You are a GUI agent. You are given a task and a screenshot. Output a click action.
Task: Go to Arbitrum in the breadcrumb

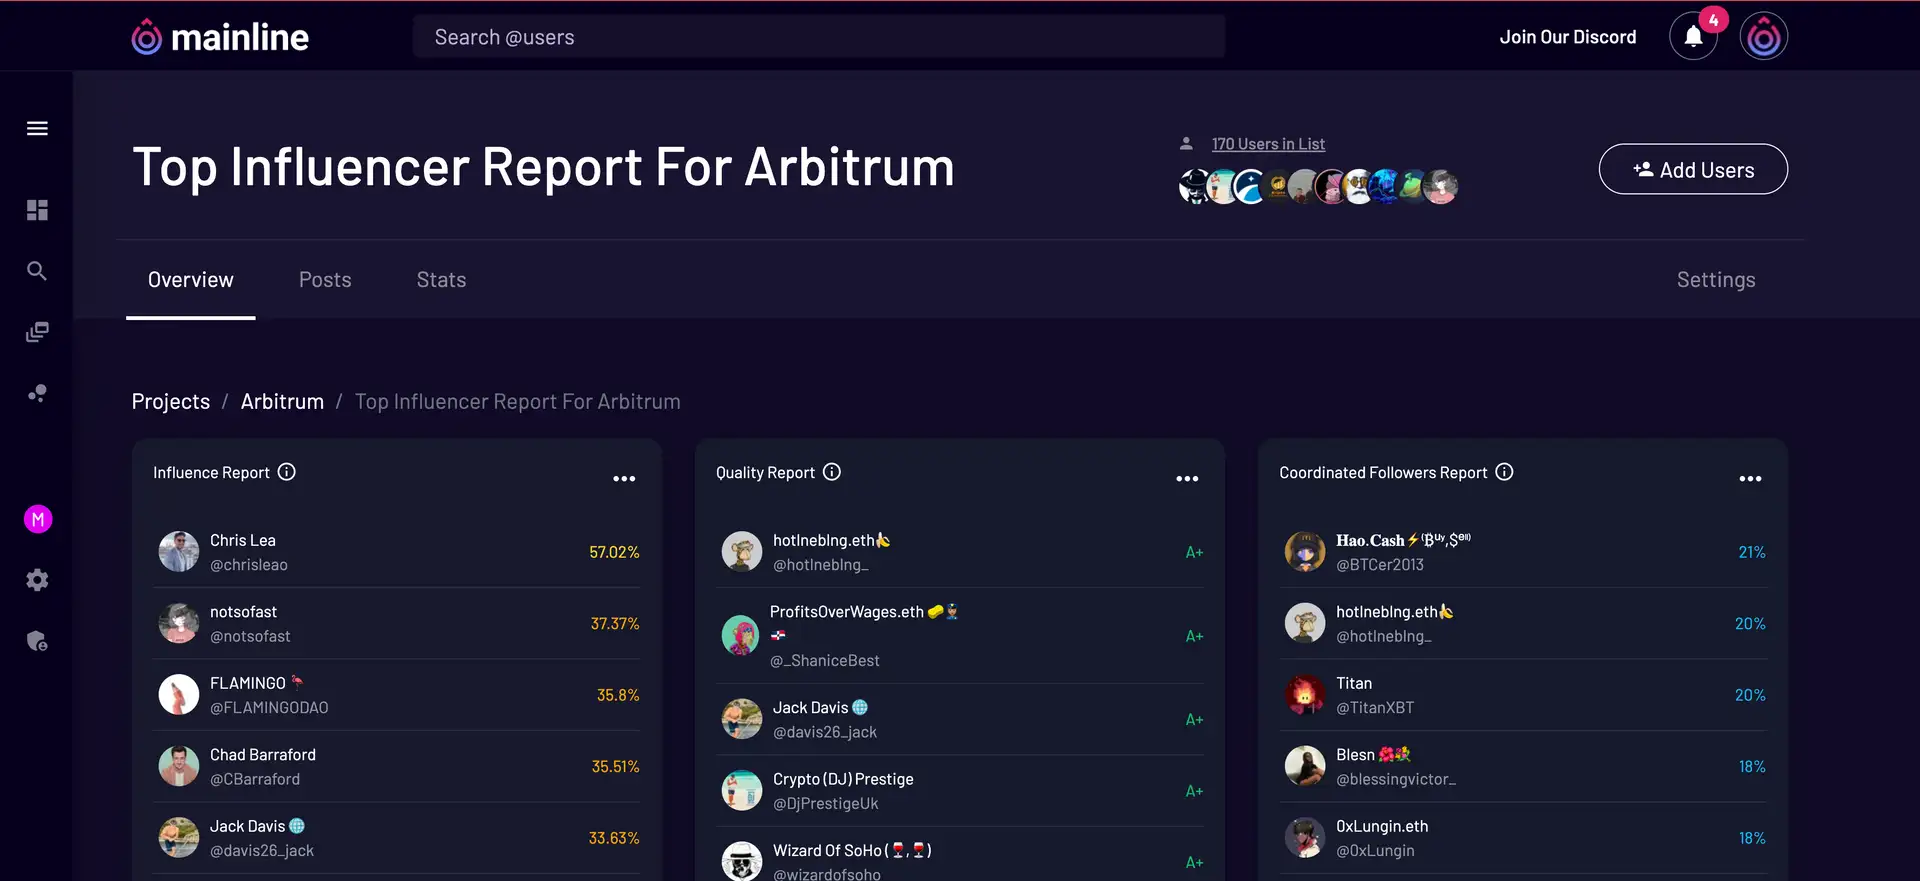coord(282,402)
